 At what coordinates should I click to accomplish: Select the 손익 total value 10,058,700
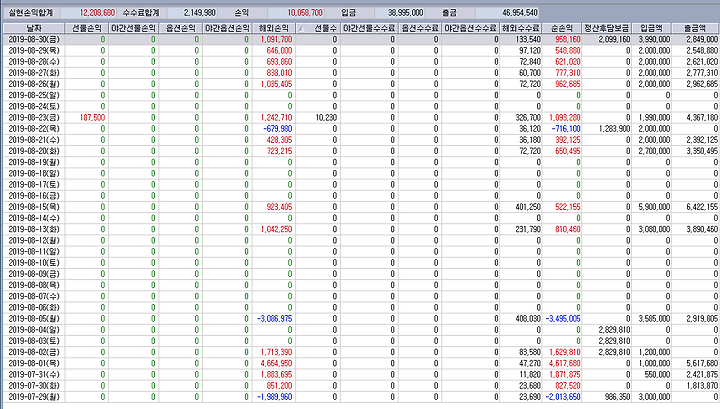tap(305, 13)
